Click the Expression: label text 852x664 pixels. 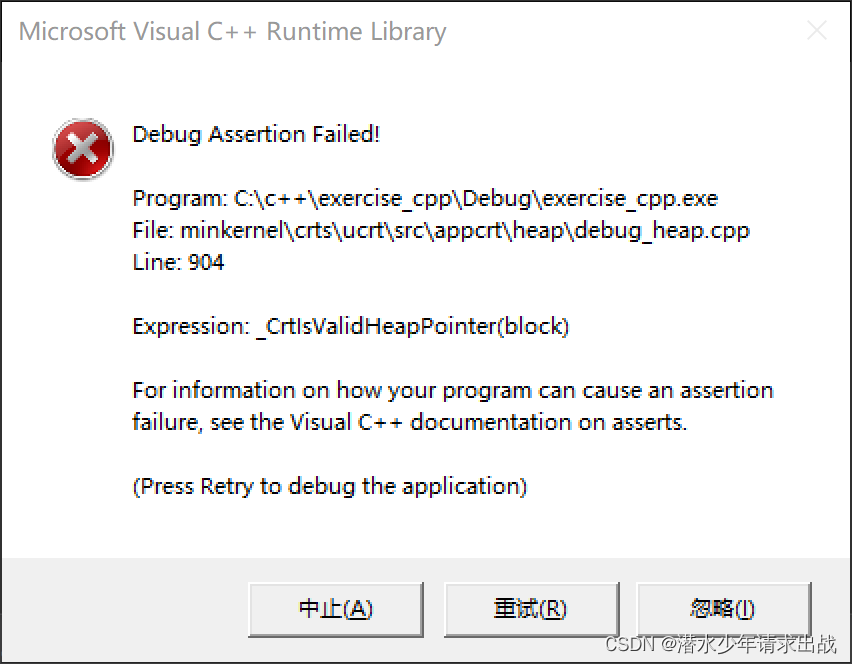[x=190, y=326]
